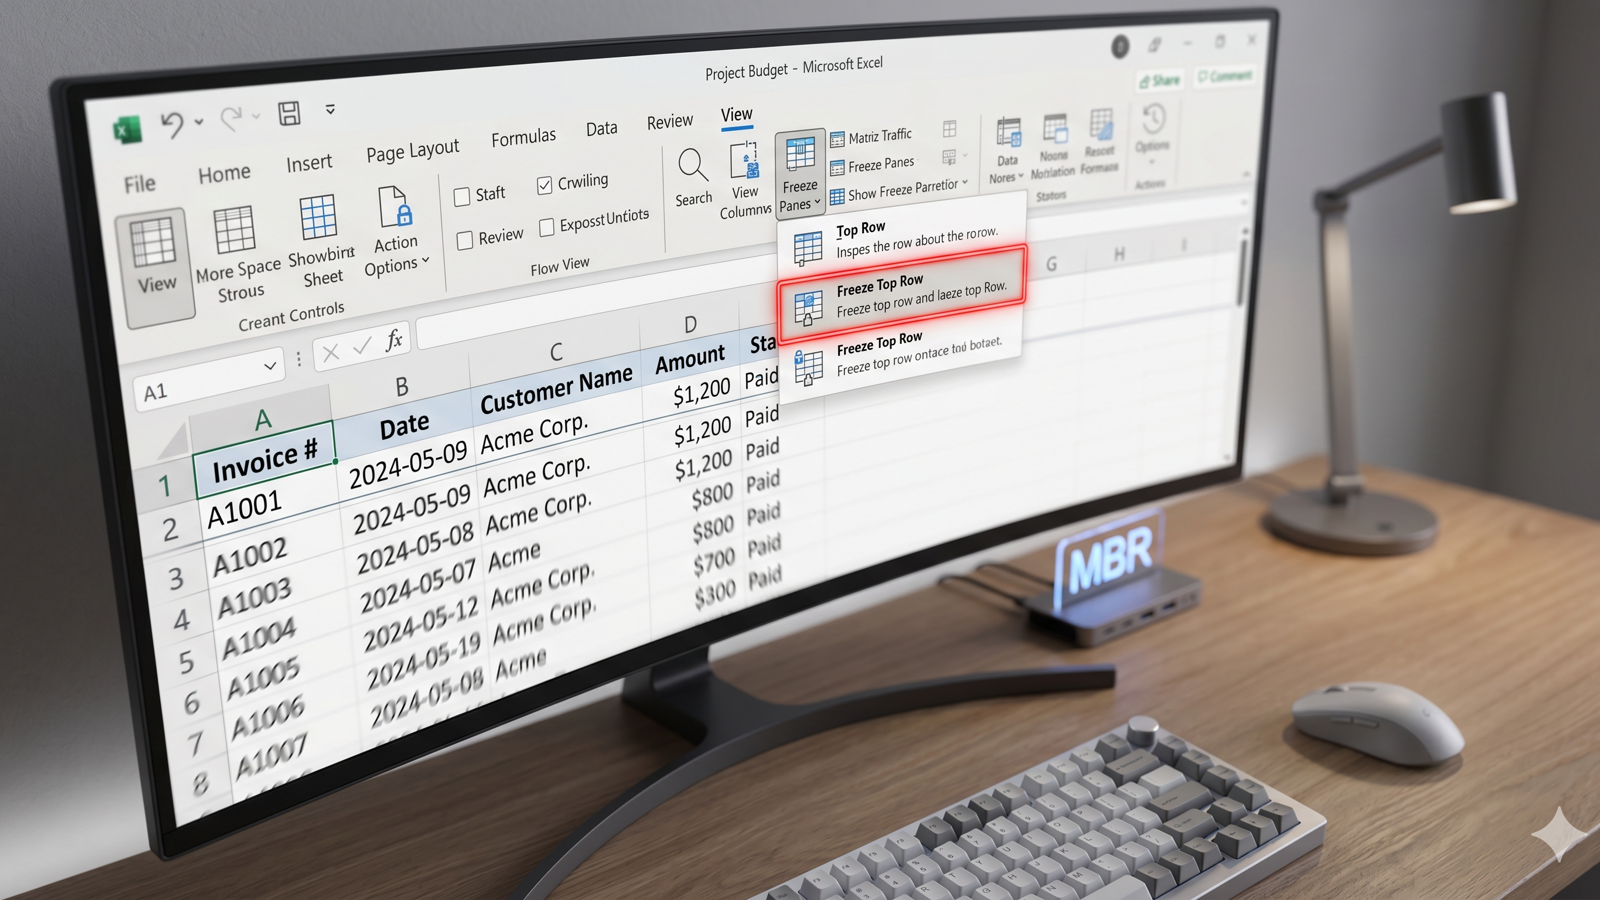Viewport: 1600px width, 900px height.
Task: Select the cell containing 2024-05-07
Action: pos(418,585)
